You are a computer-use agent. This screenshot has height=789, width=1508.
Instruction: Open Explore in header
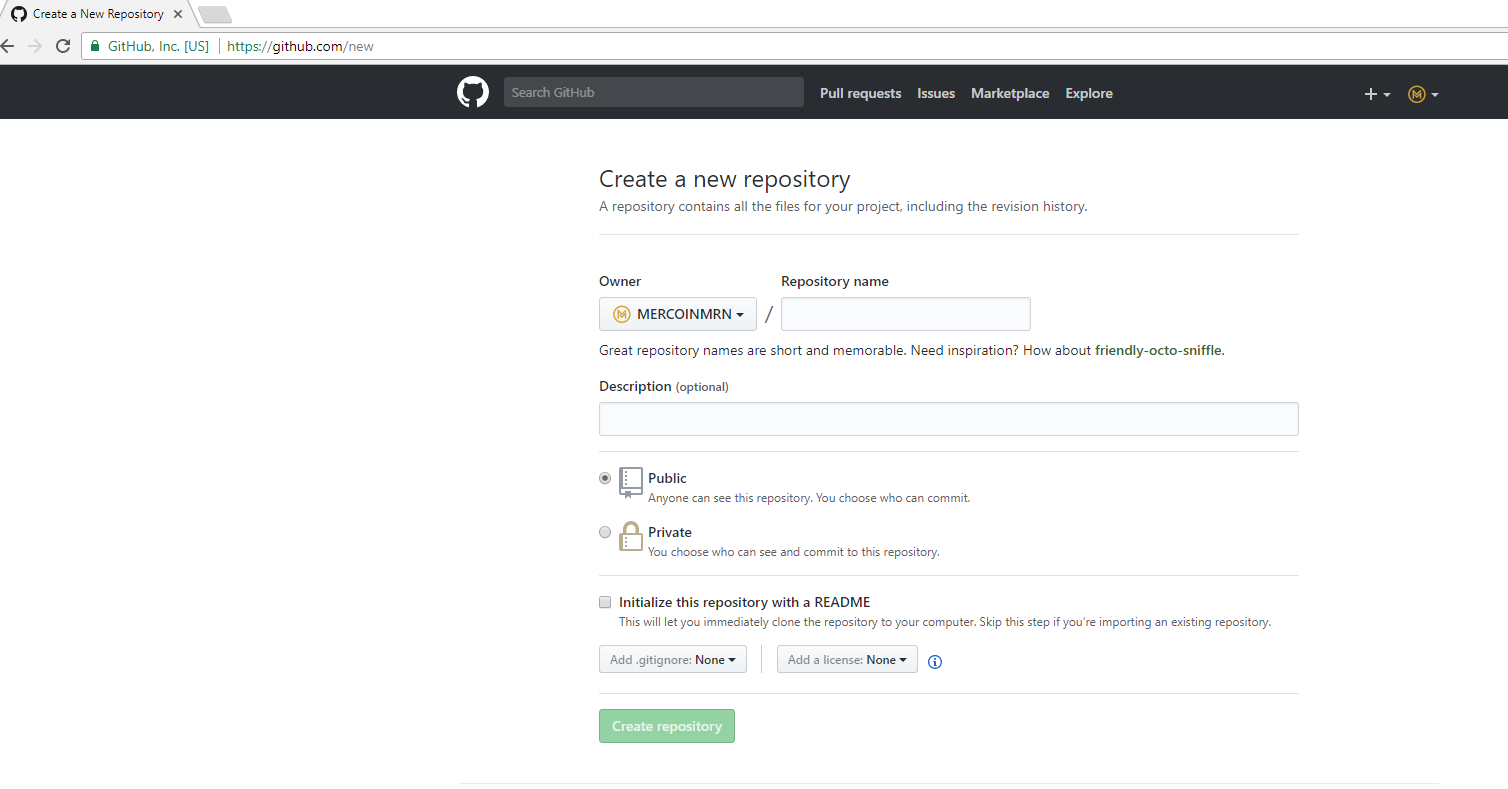(x=1089, y=93)
